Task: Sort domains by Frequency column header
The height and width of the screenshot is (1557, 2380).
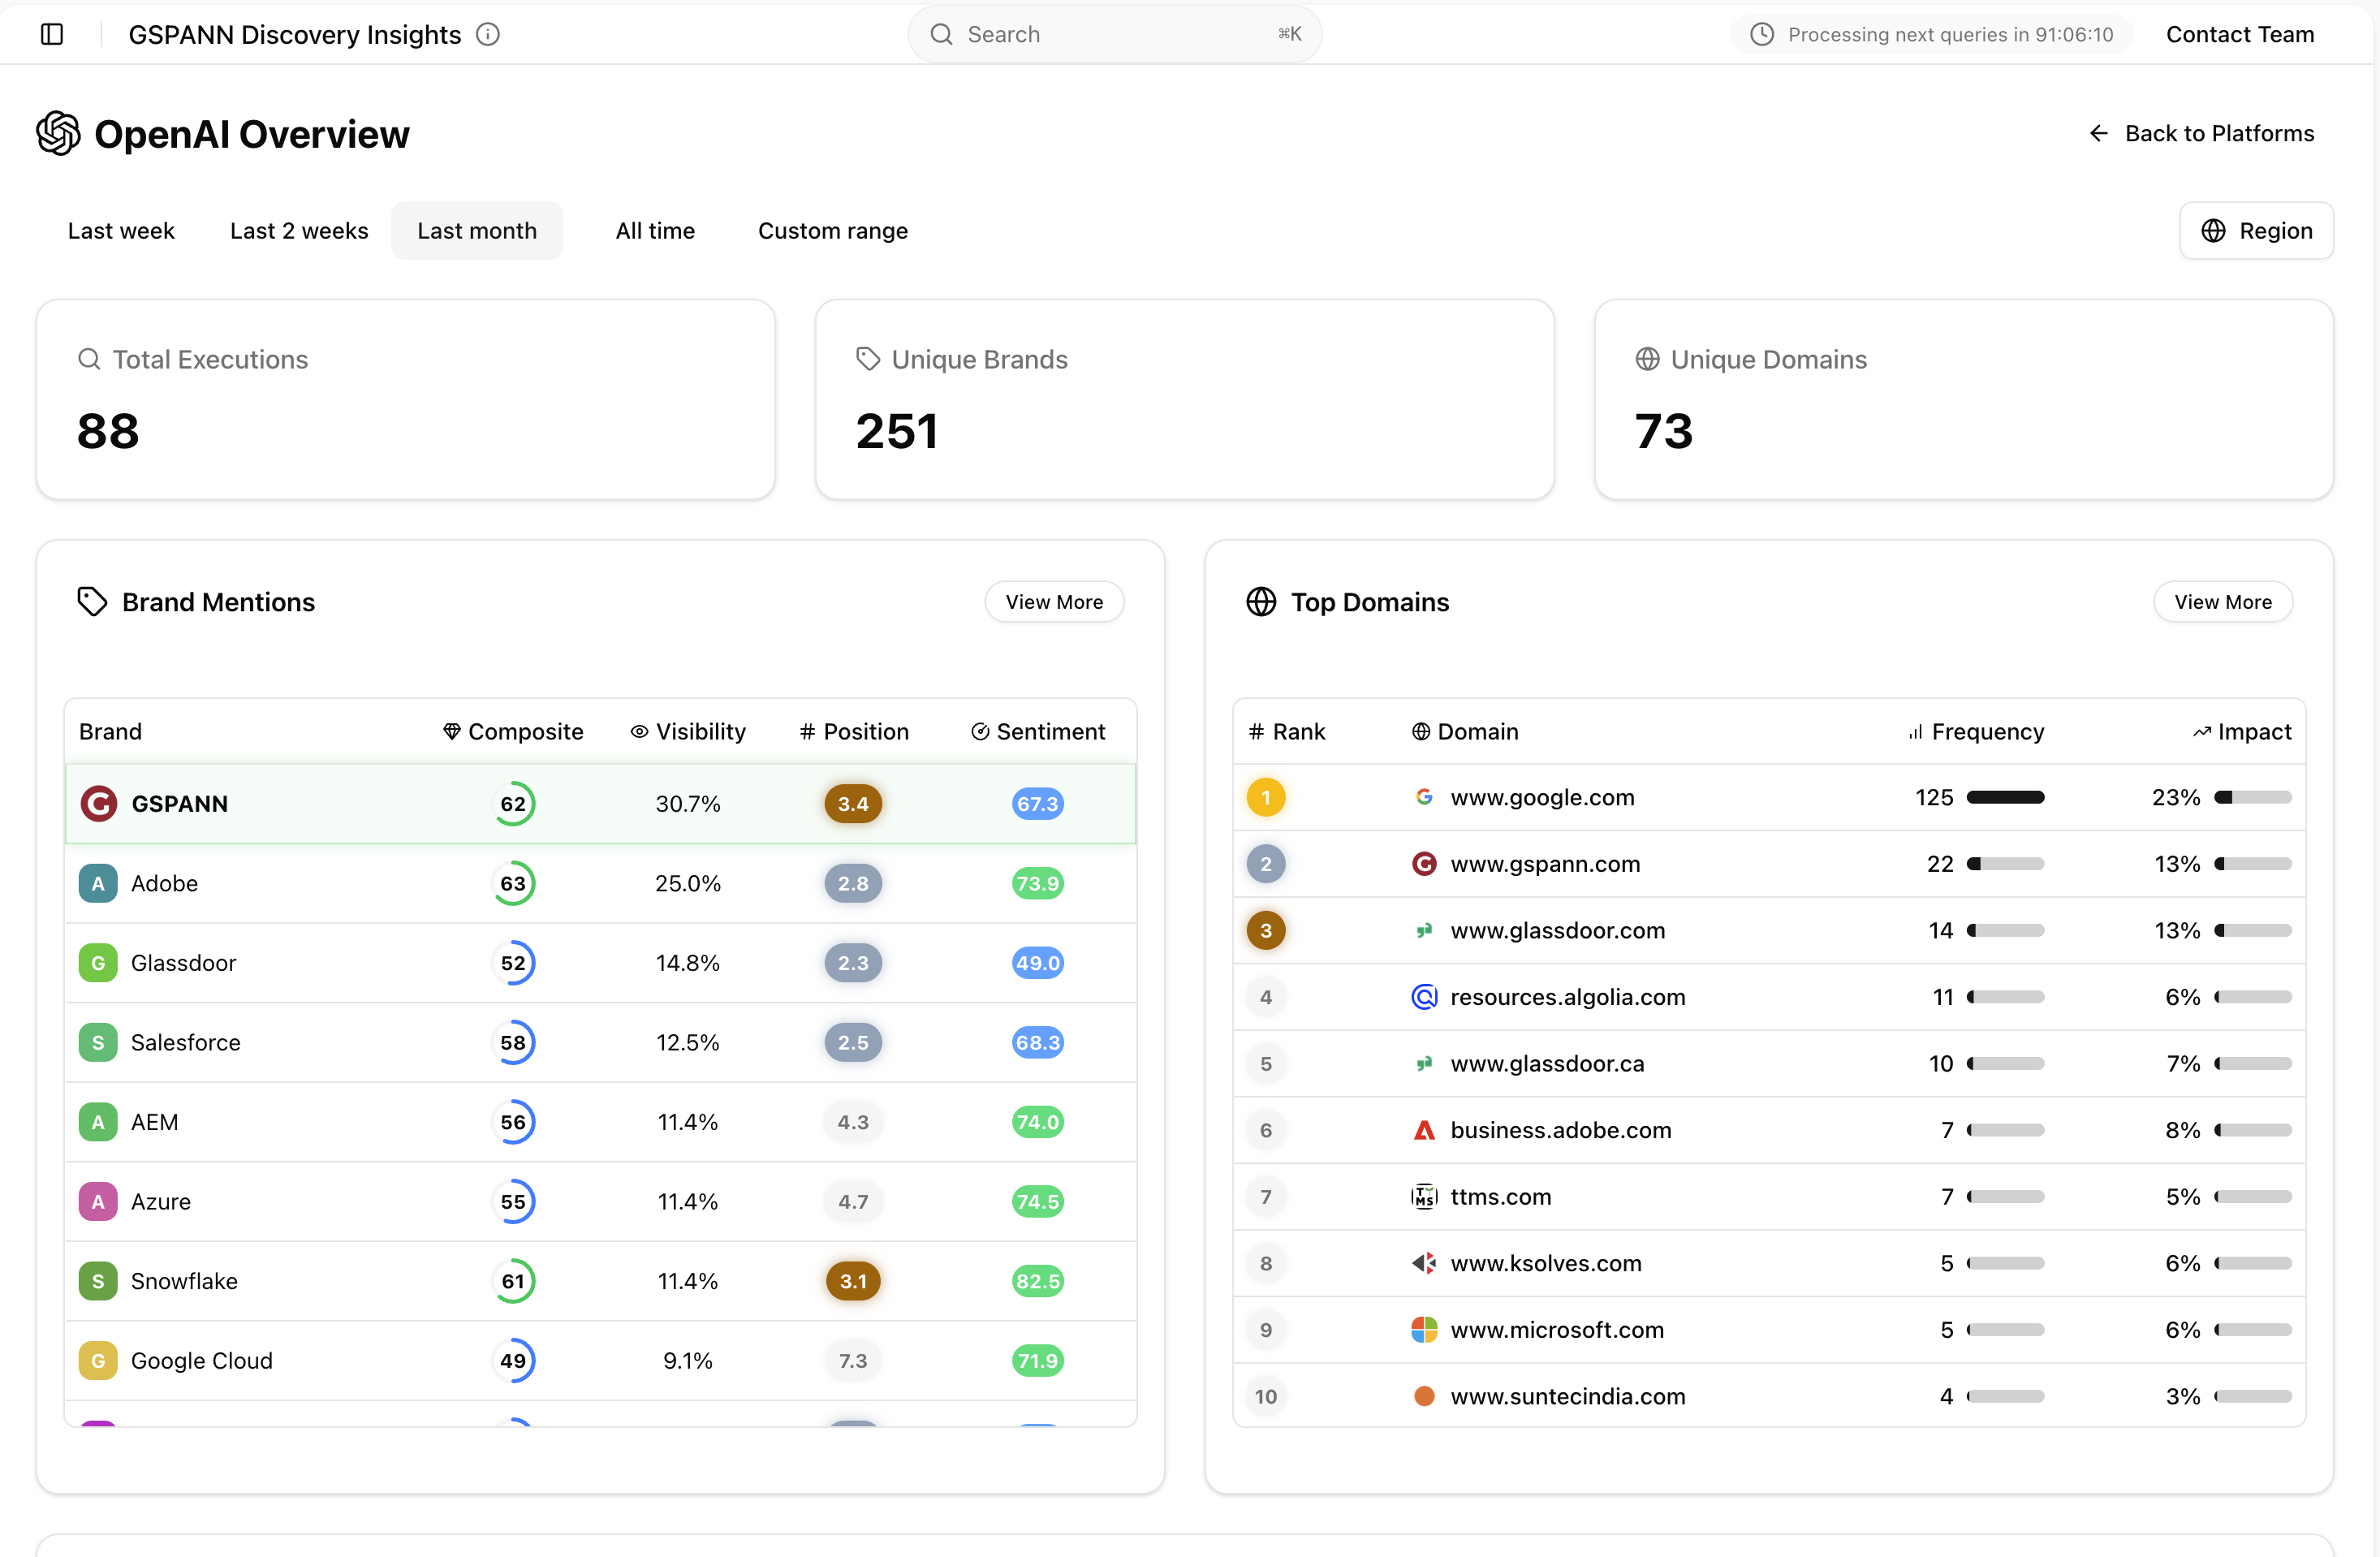Action: point(1976,731)
